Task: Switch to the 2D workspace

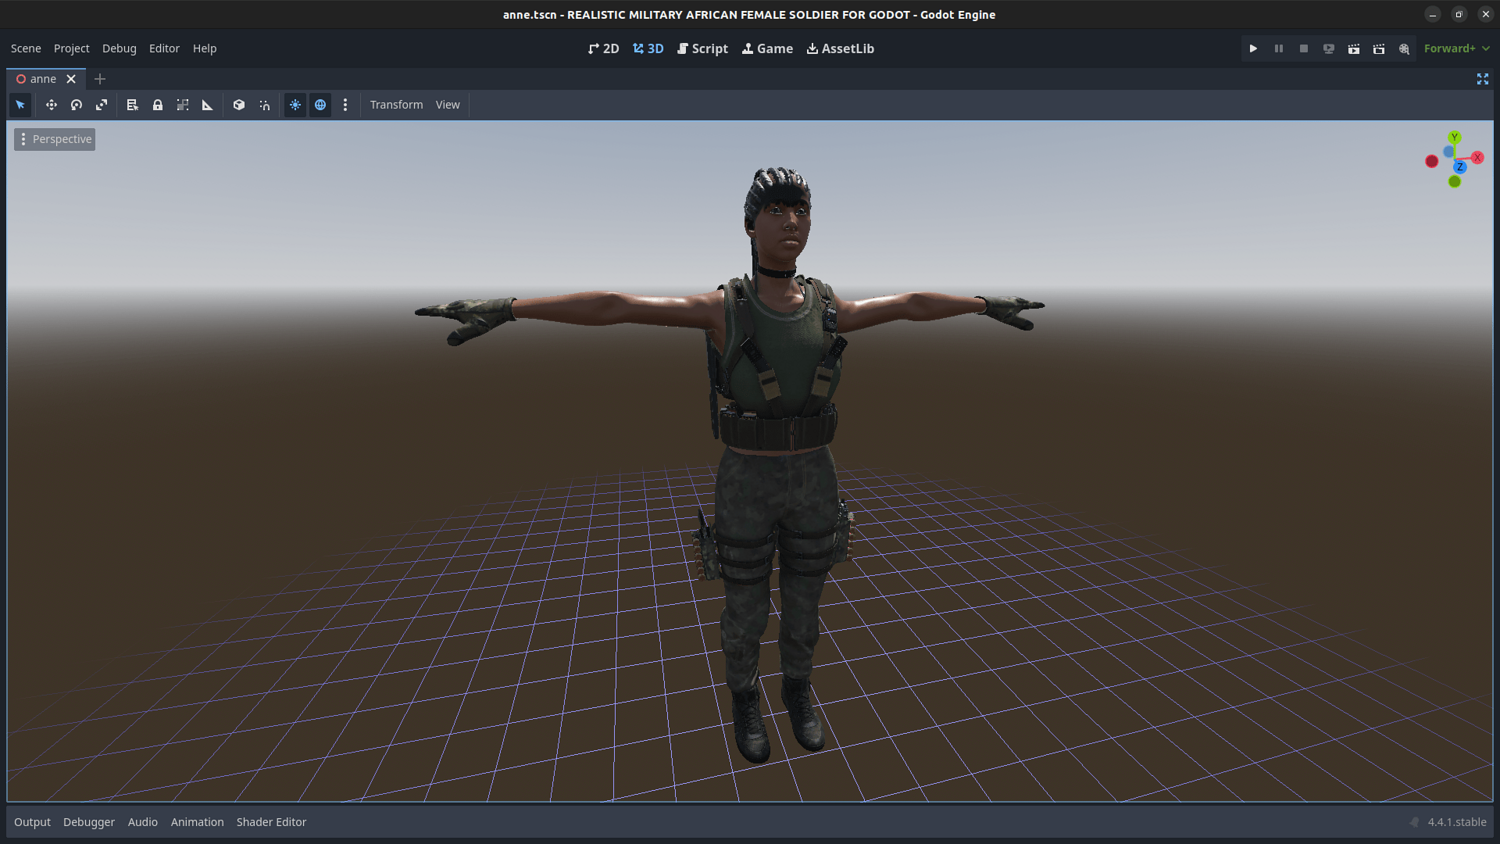Action: (x=603, y=48)
